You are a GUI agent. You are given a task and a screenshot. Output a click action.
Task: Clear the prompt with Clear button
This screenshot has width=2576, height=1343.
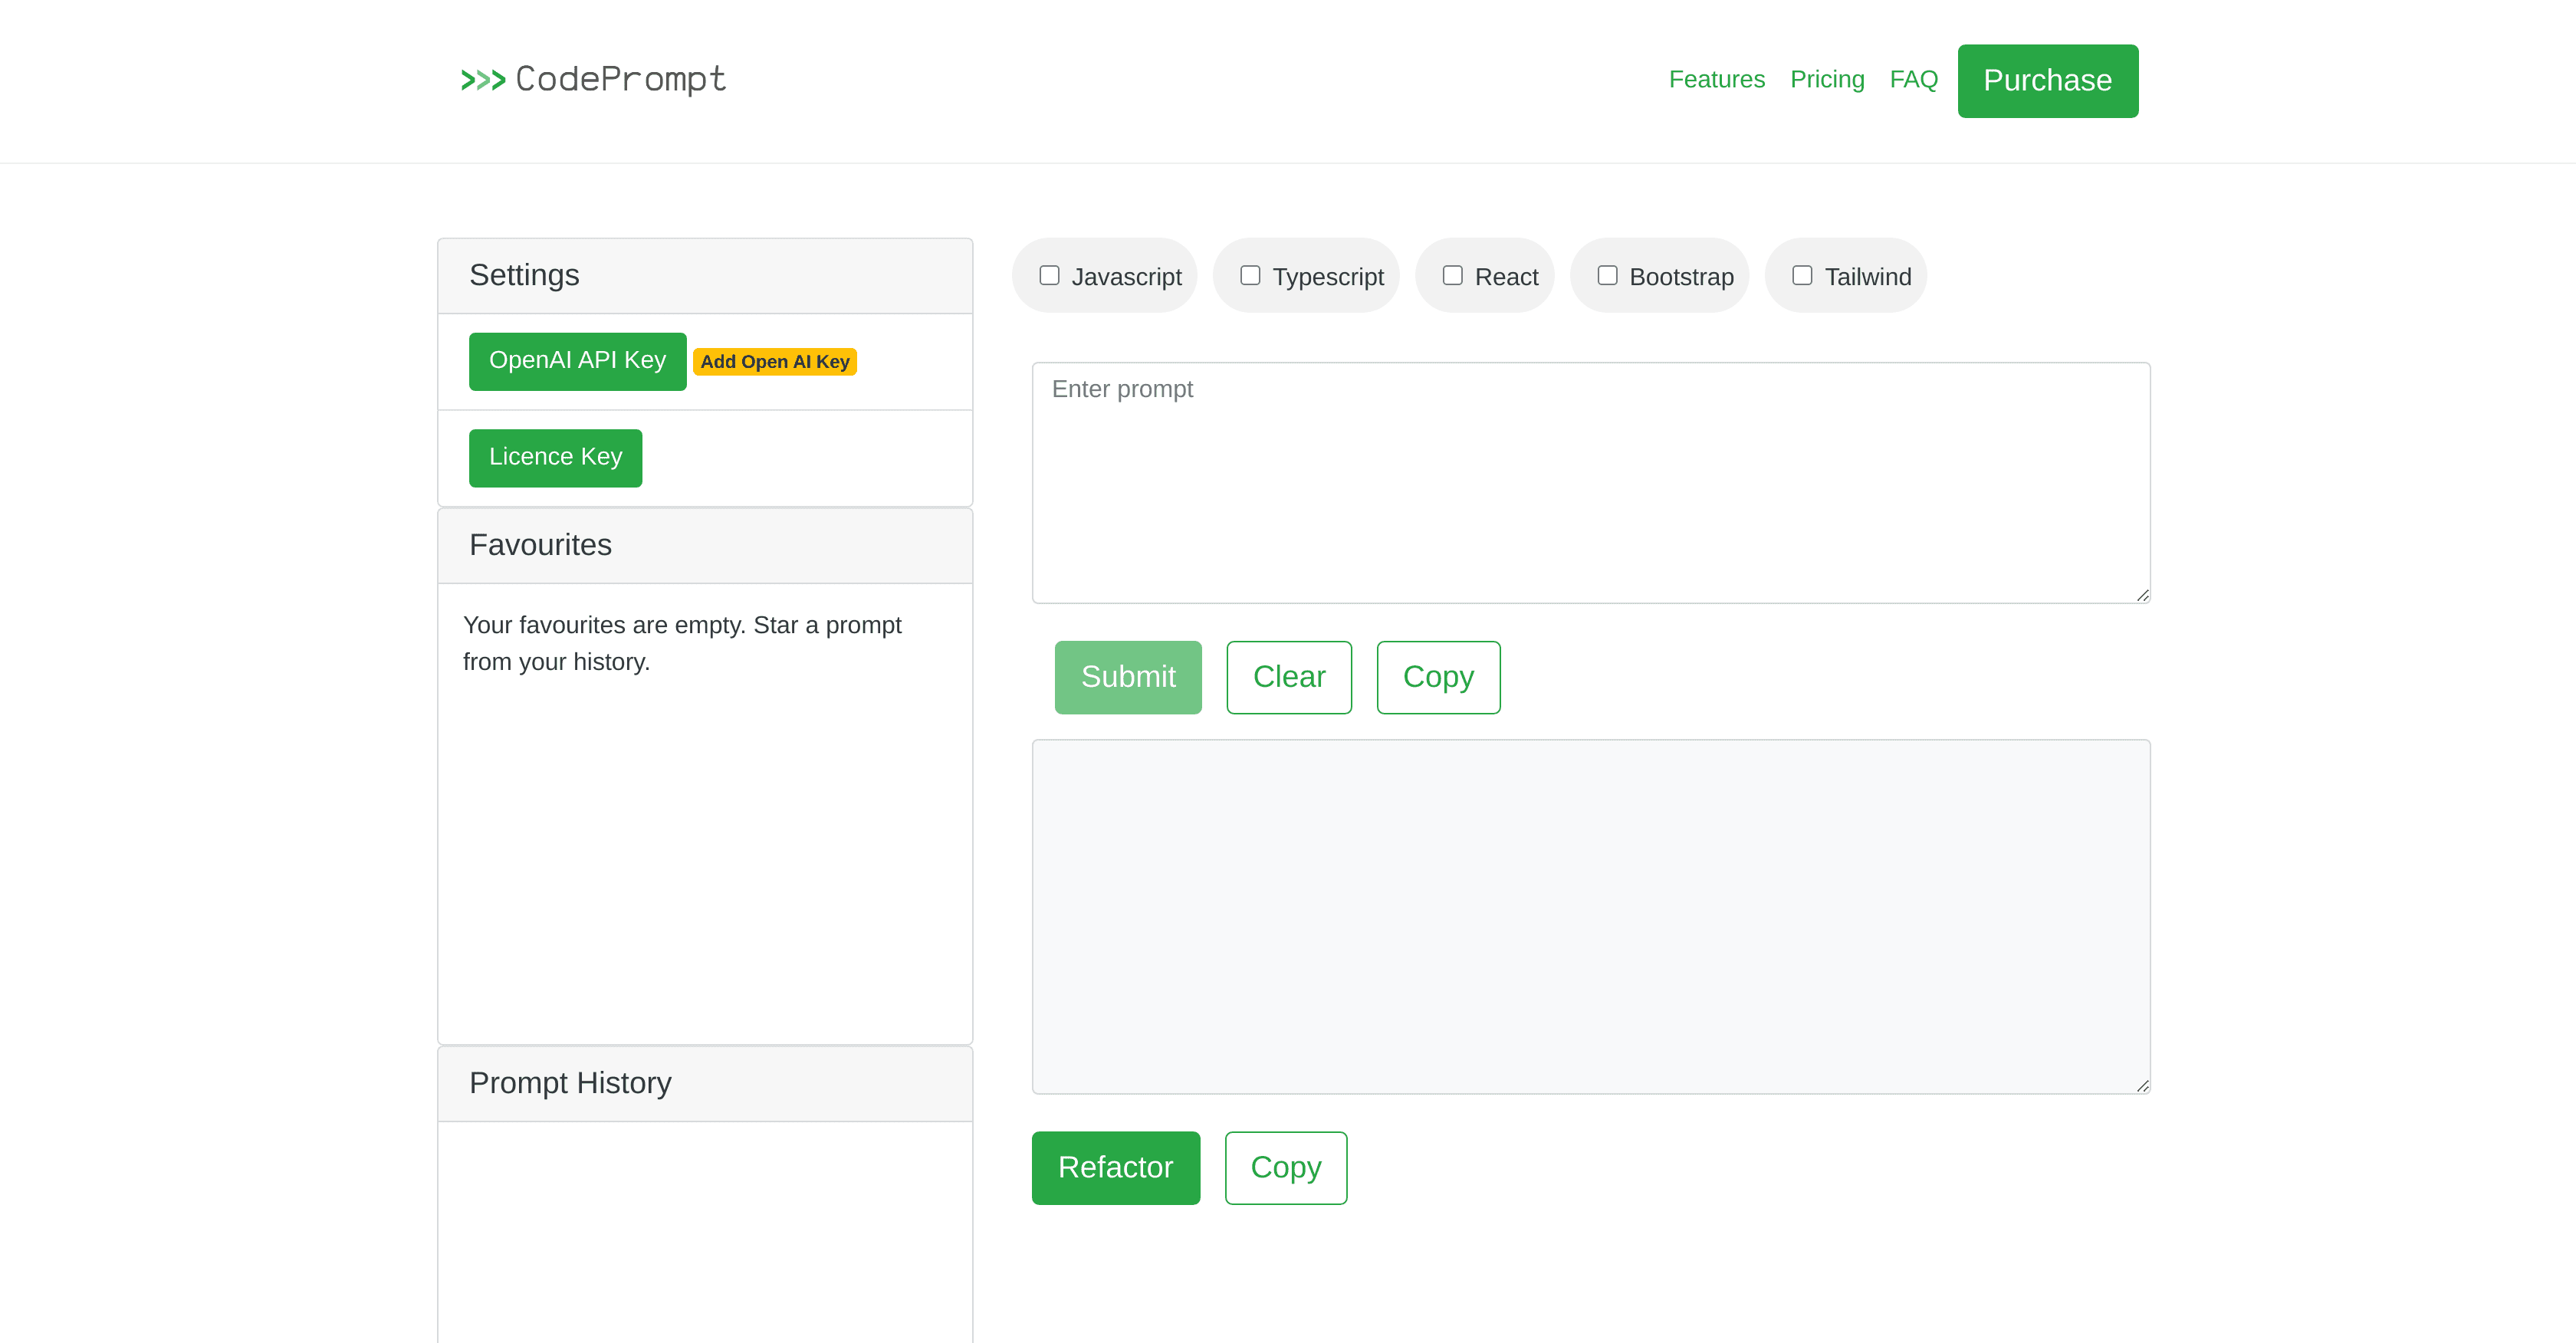pyautogui.click(x=1288, y=677)
